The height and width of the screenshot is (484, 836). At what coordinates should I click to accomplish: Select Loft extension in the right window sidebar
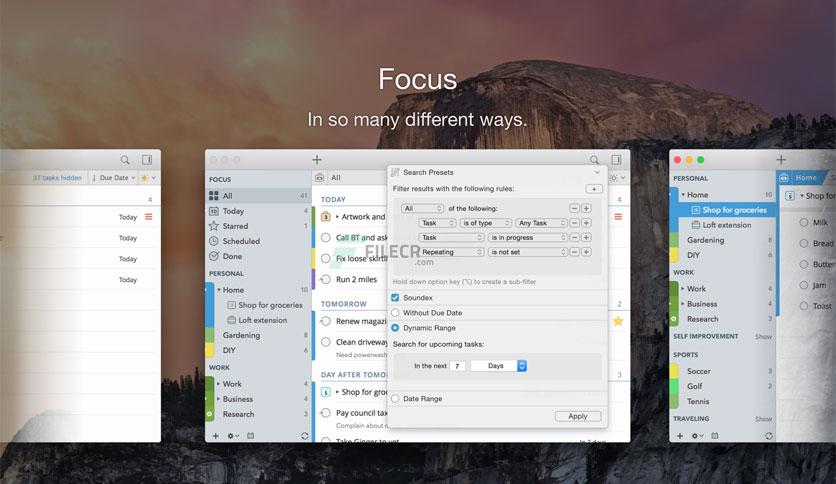coord(726,225)
